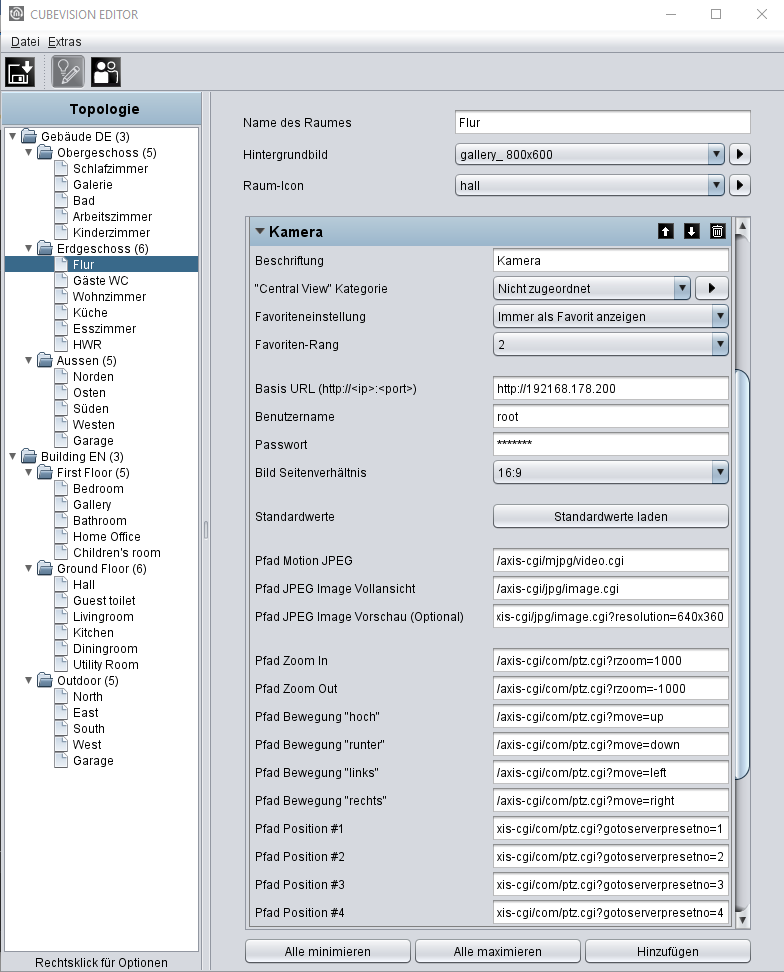The height and width of the screenshot is (972, 784).
Task: Move the Kamera panel down
Action: [x=692, y=232]
